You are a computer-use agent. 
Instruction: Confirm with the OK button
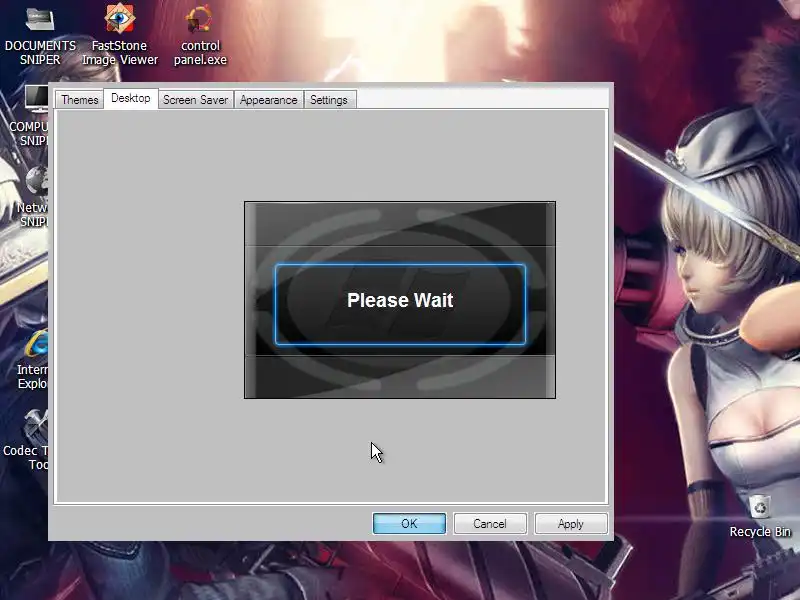pyautogui.click(x=409, y=523)
